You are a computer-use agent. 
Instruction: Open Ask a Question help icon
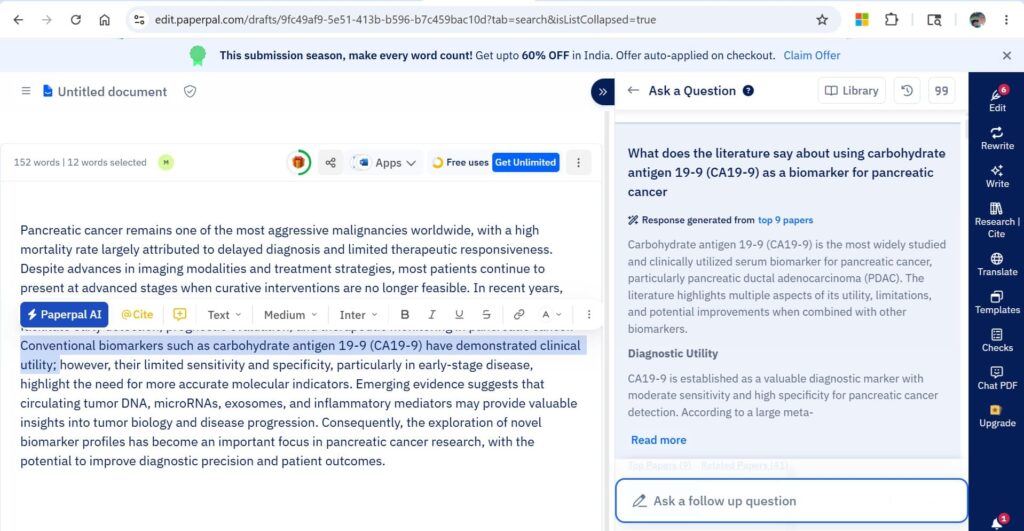[x=748, y=91]
